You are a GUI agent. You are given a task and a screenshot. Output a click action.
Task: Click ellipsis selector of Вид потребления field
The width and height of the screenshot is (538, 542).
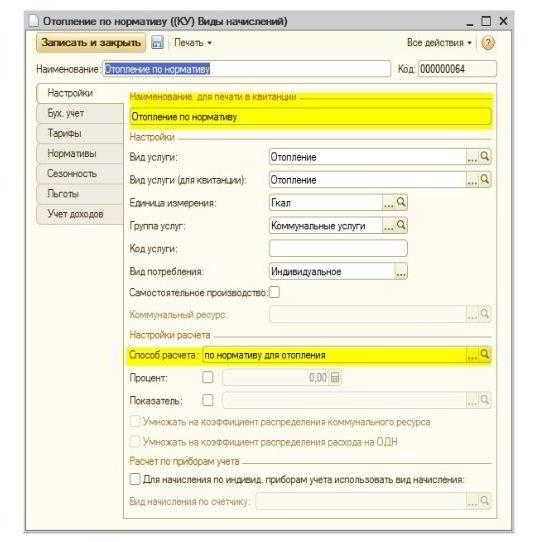(401, 272)
